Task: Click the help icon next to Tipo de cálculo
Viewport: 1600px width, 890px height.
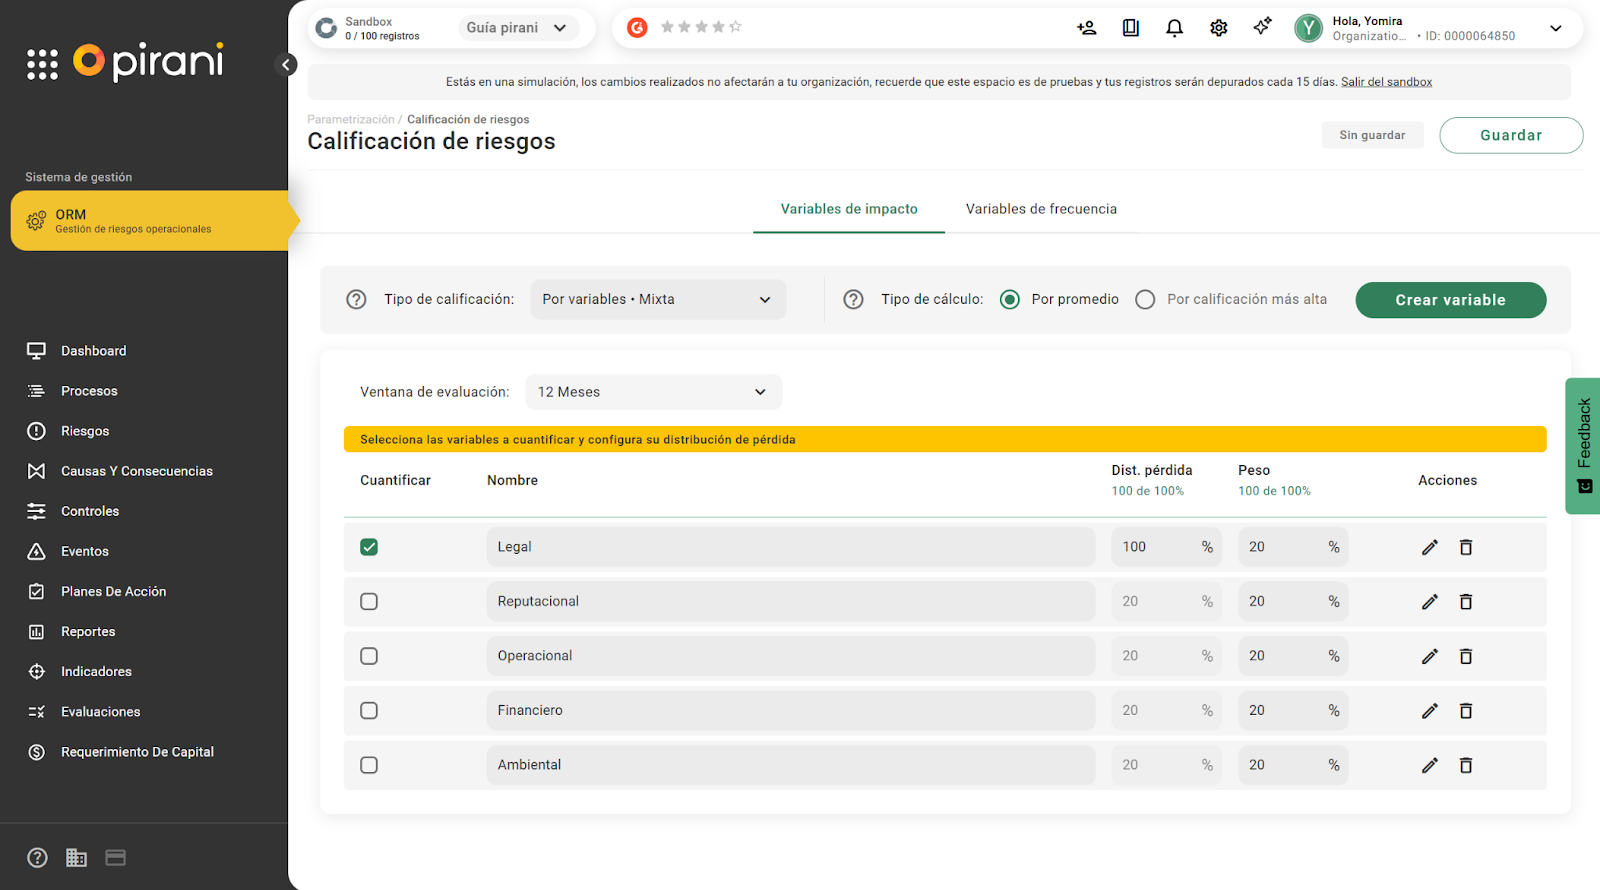Action: (x=853, y=300)
